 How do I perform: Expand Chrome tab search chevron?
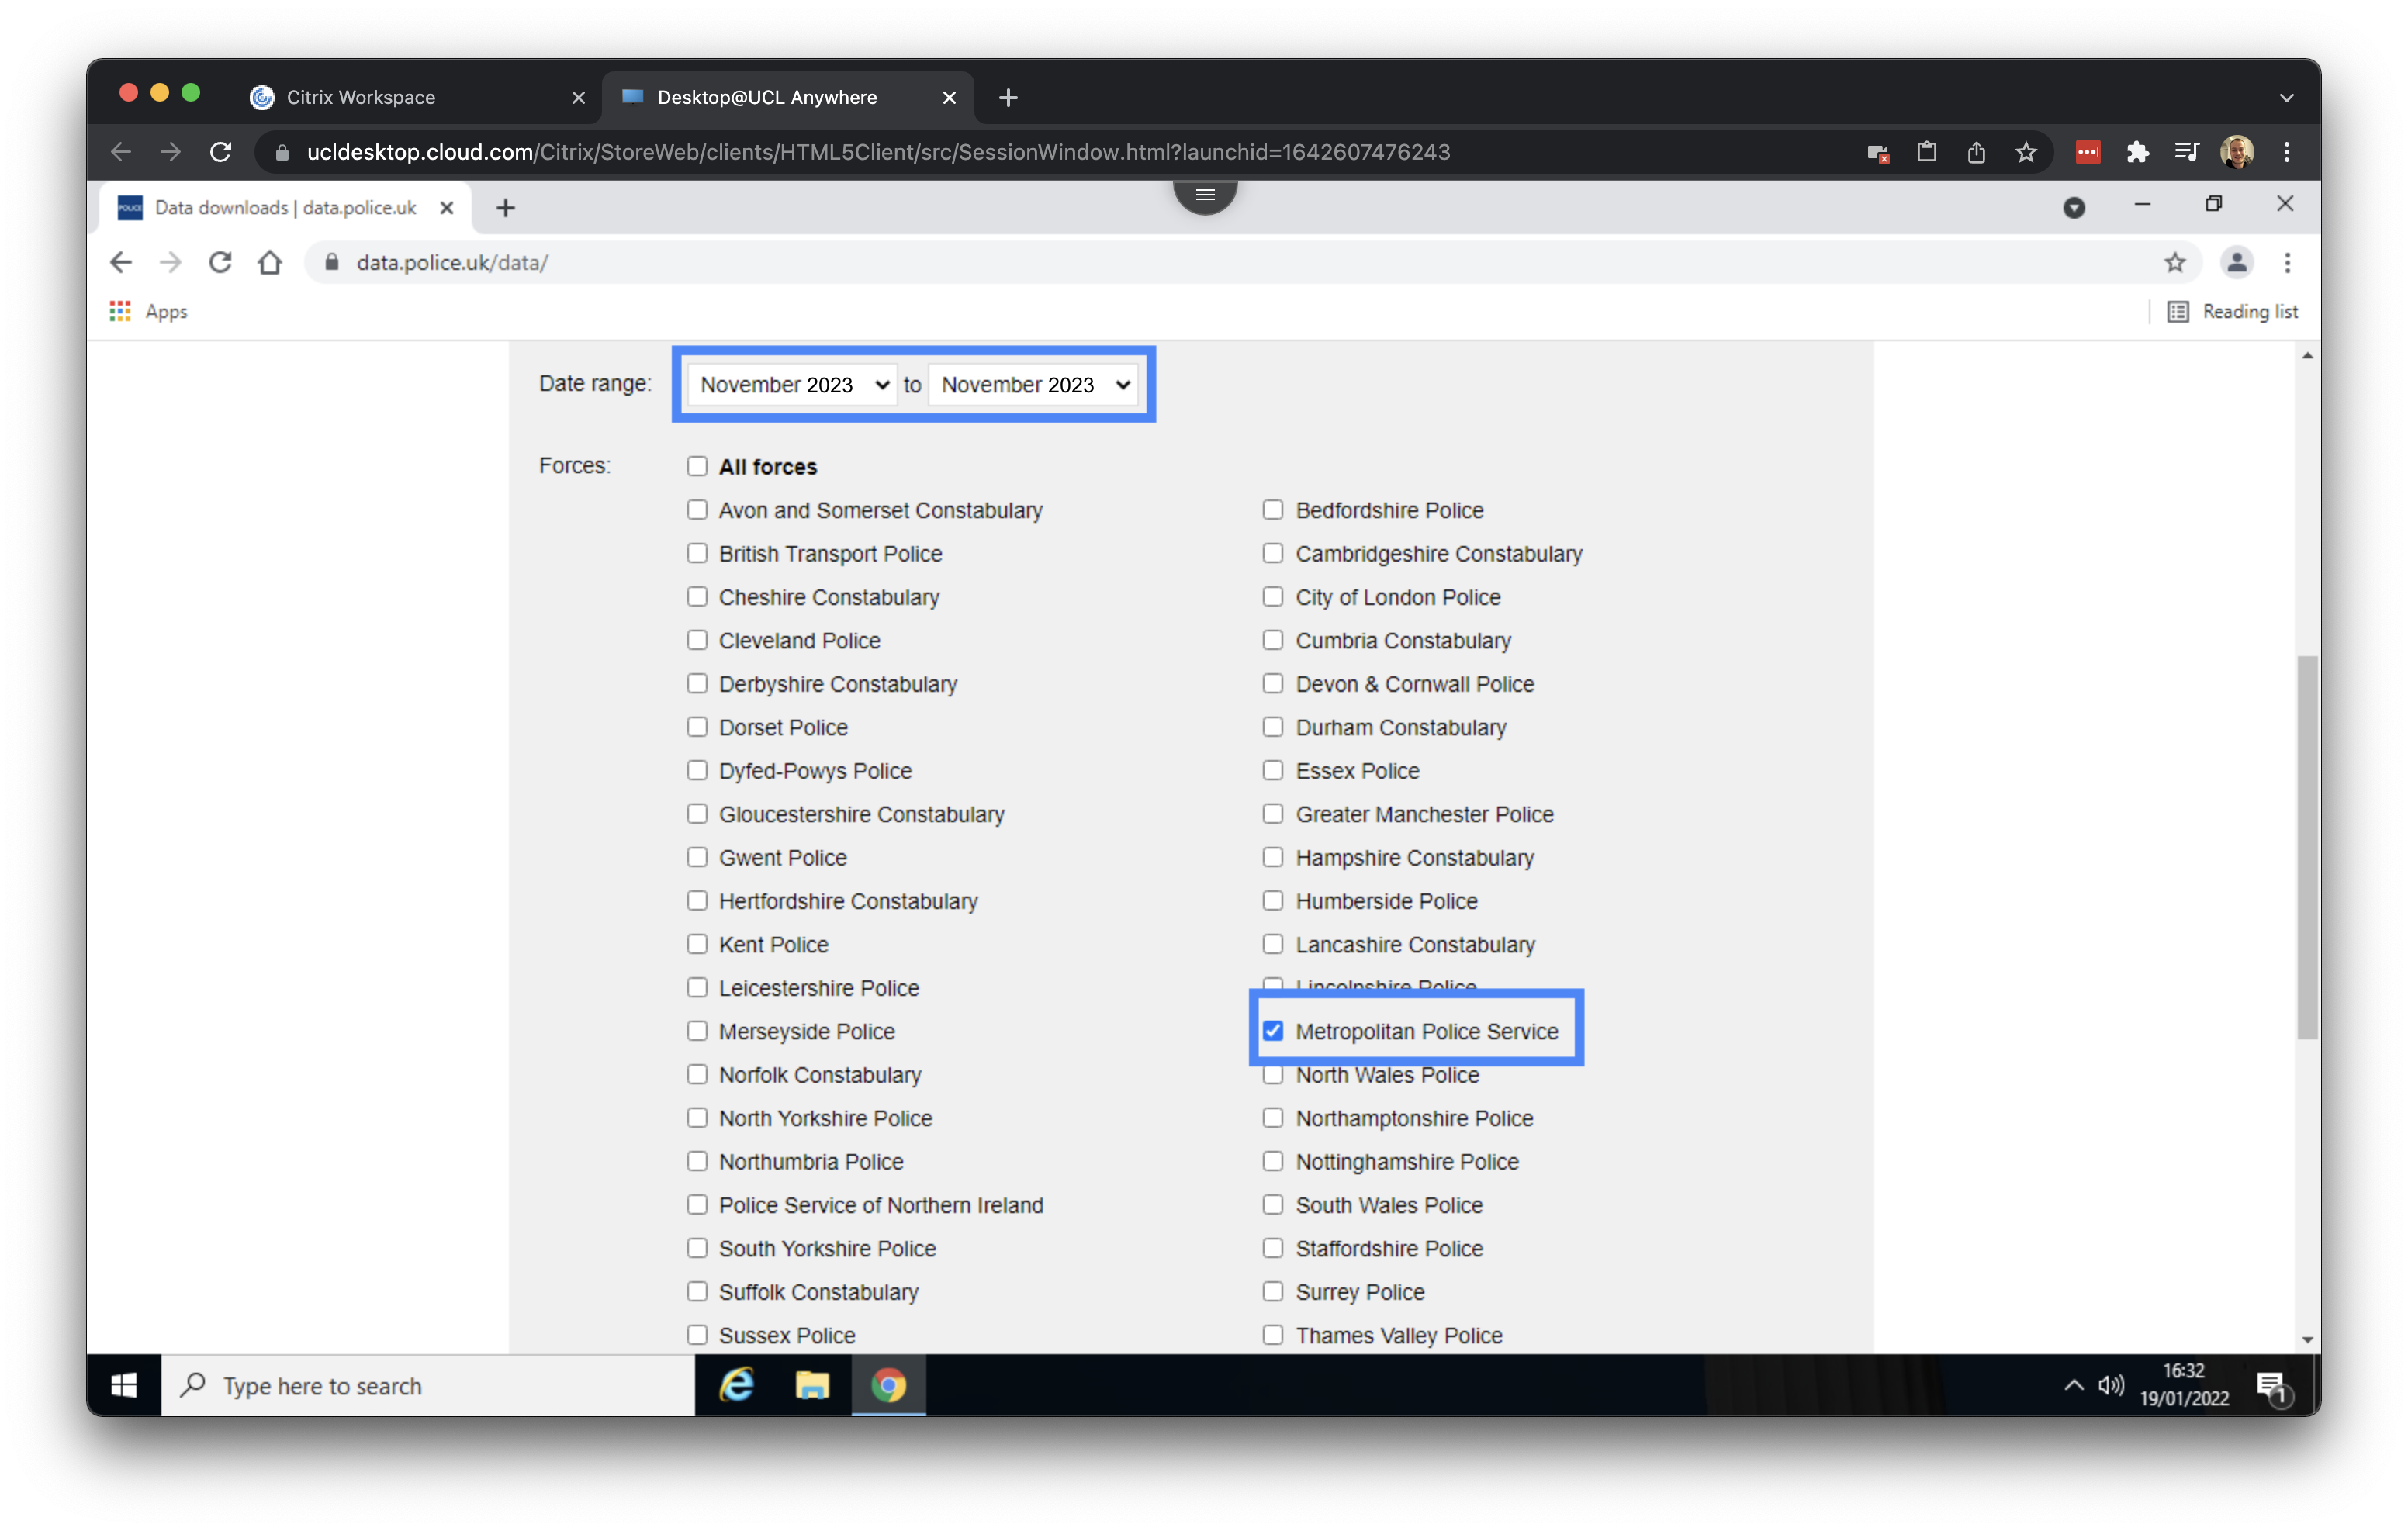2286,98
